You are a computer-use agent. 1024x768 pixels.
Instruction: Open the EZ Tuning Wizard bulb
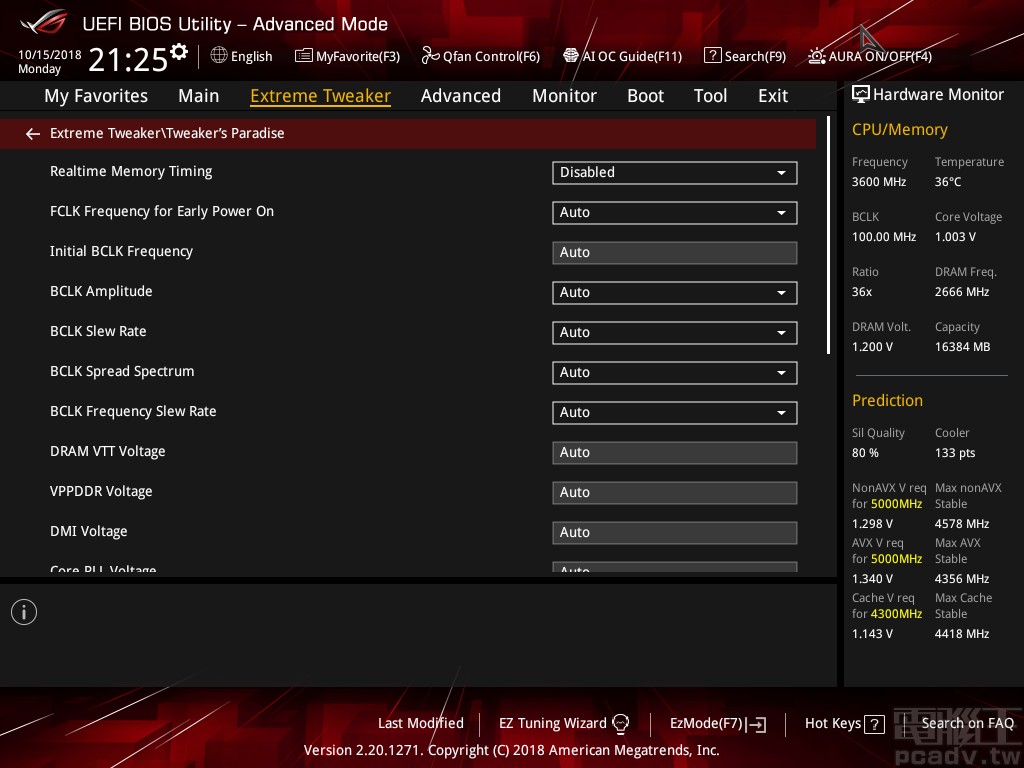pos(620,724)
